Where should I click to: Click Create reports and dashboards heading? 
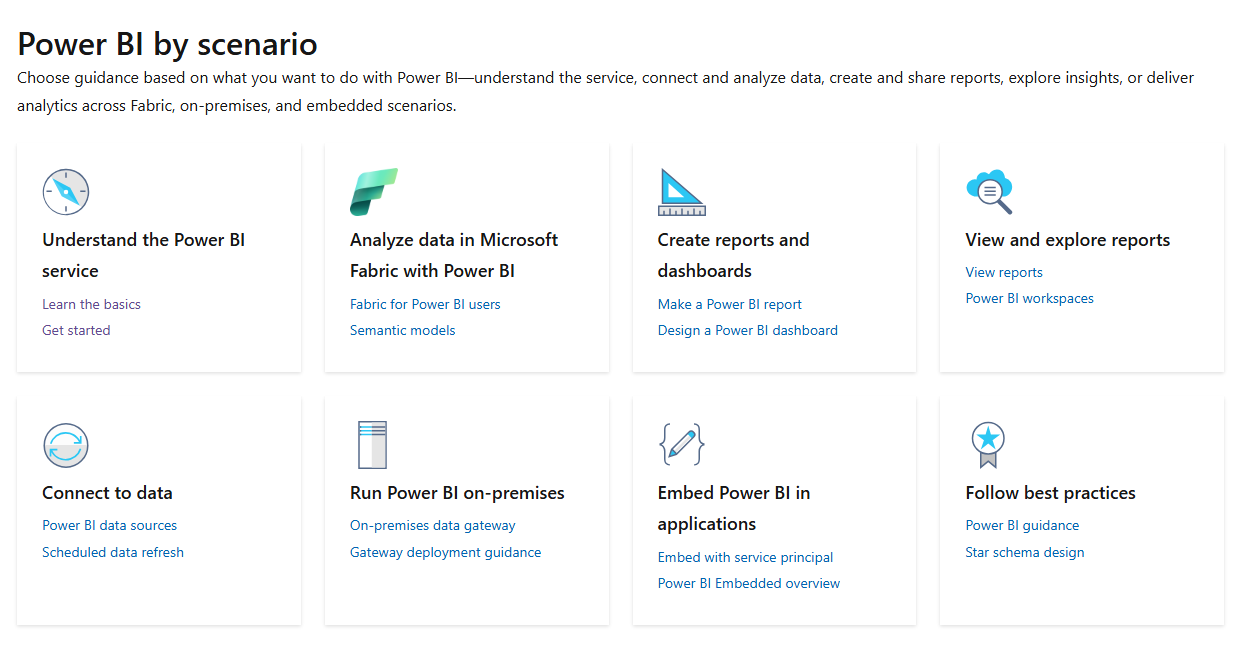click(733, 255)
